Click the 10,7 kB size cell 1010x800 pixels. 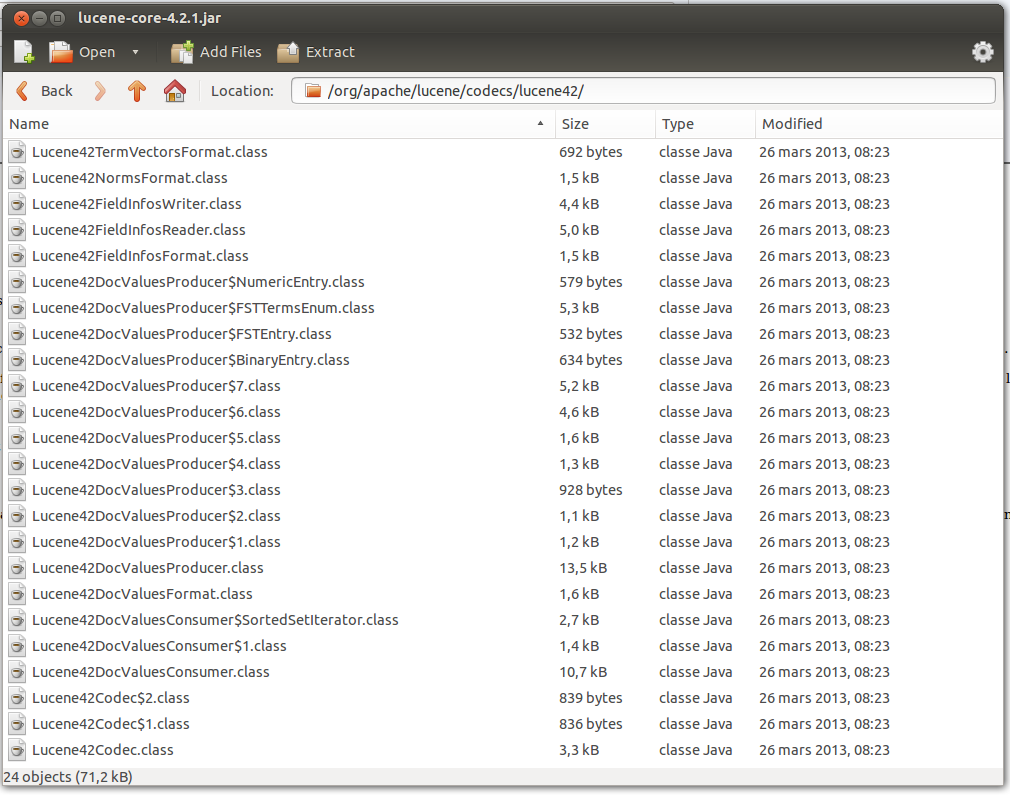[583, 672]
